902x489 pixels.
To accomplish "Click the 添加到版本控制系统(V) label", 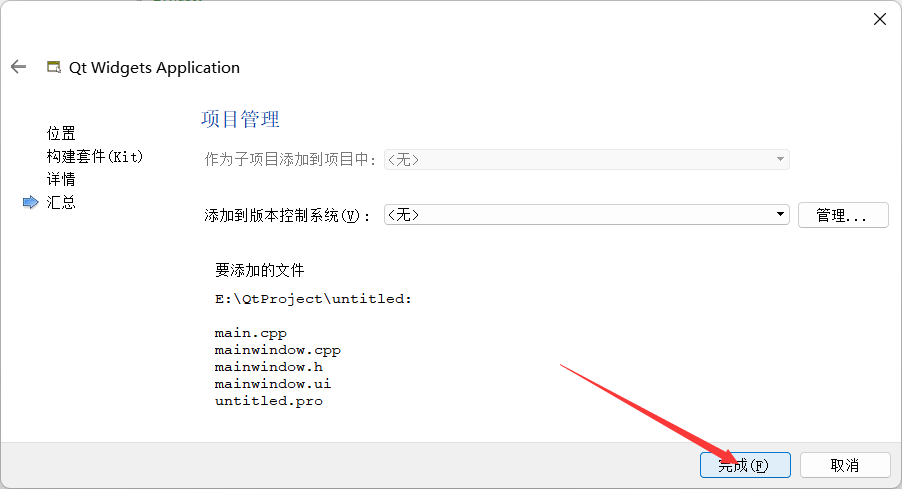I will coord(287,215).
